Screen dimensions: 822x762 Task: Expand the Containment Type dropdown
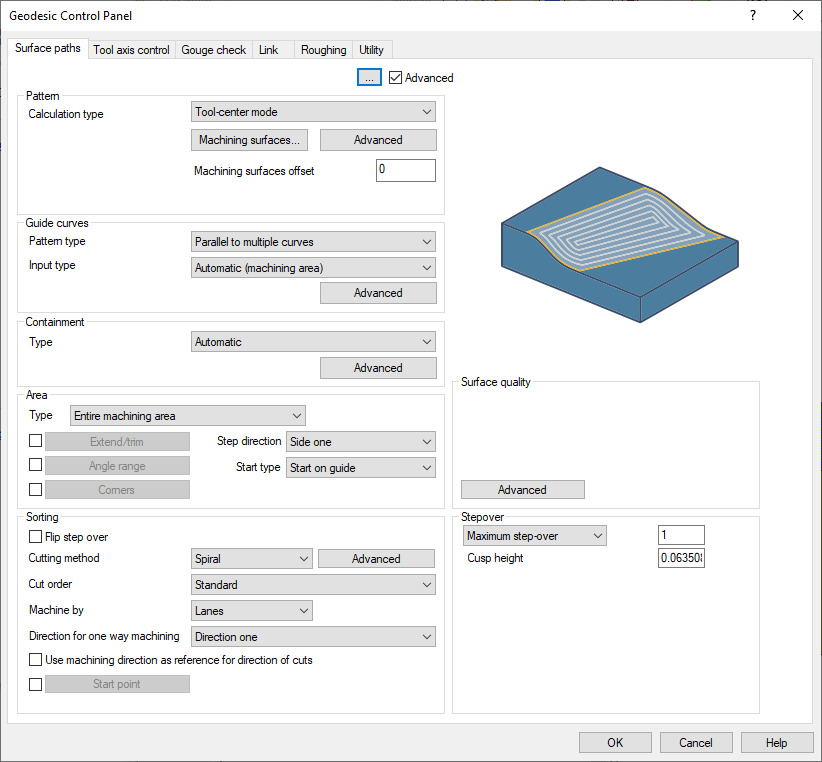pyautogui.click(x=313, y=342)
